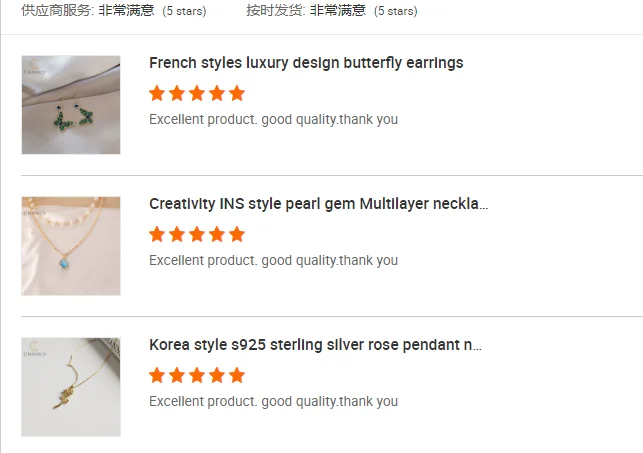Open the butterfly earrings product thumbnail
The width and height of the screenshot is (643, 453).
pyautogui.click(x=71, y=105)
